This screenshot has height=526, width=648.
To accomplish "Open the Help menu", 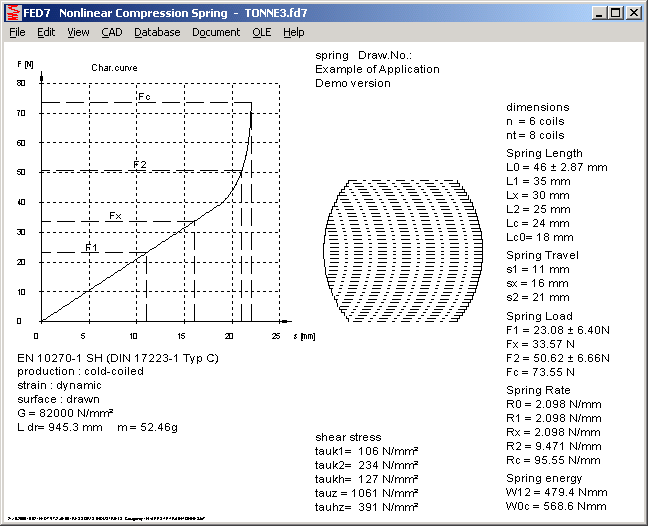I will pyautogui.click(x=293, y=32).
